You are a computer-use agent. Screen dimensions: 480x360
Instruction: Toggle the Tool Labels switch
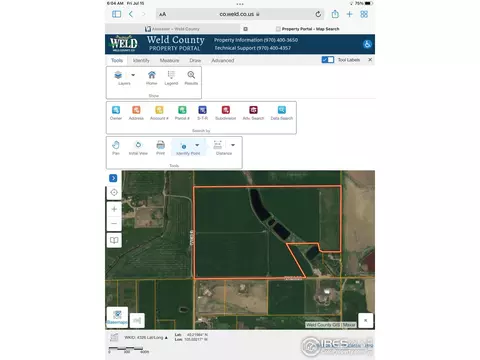[328, 60]
